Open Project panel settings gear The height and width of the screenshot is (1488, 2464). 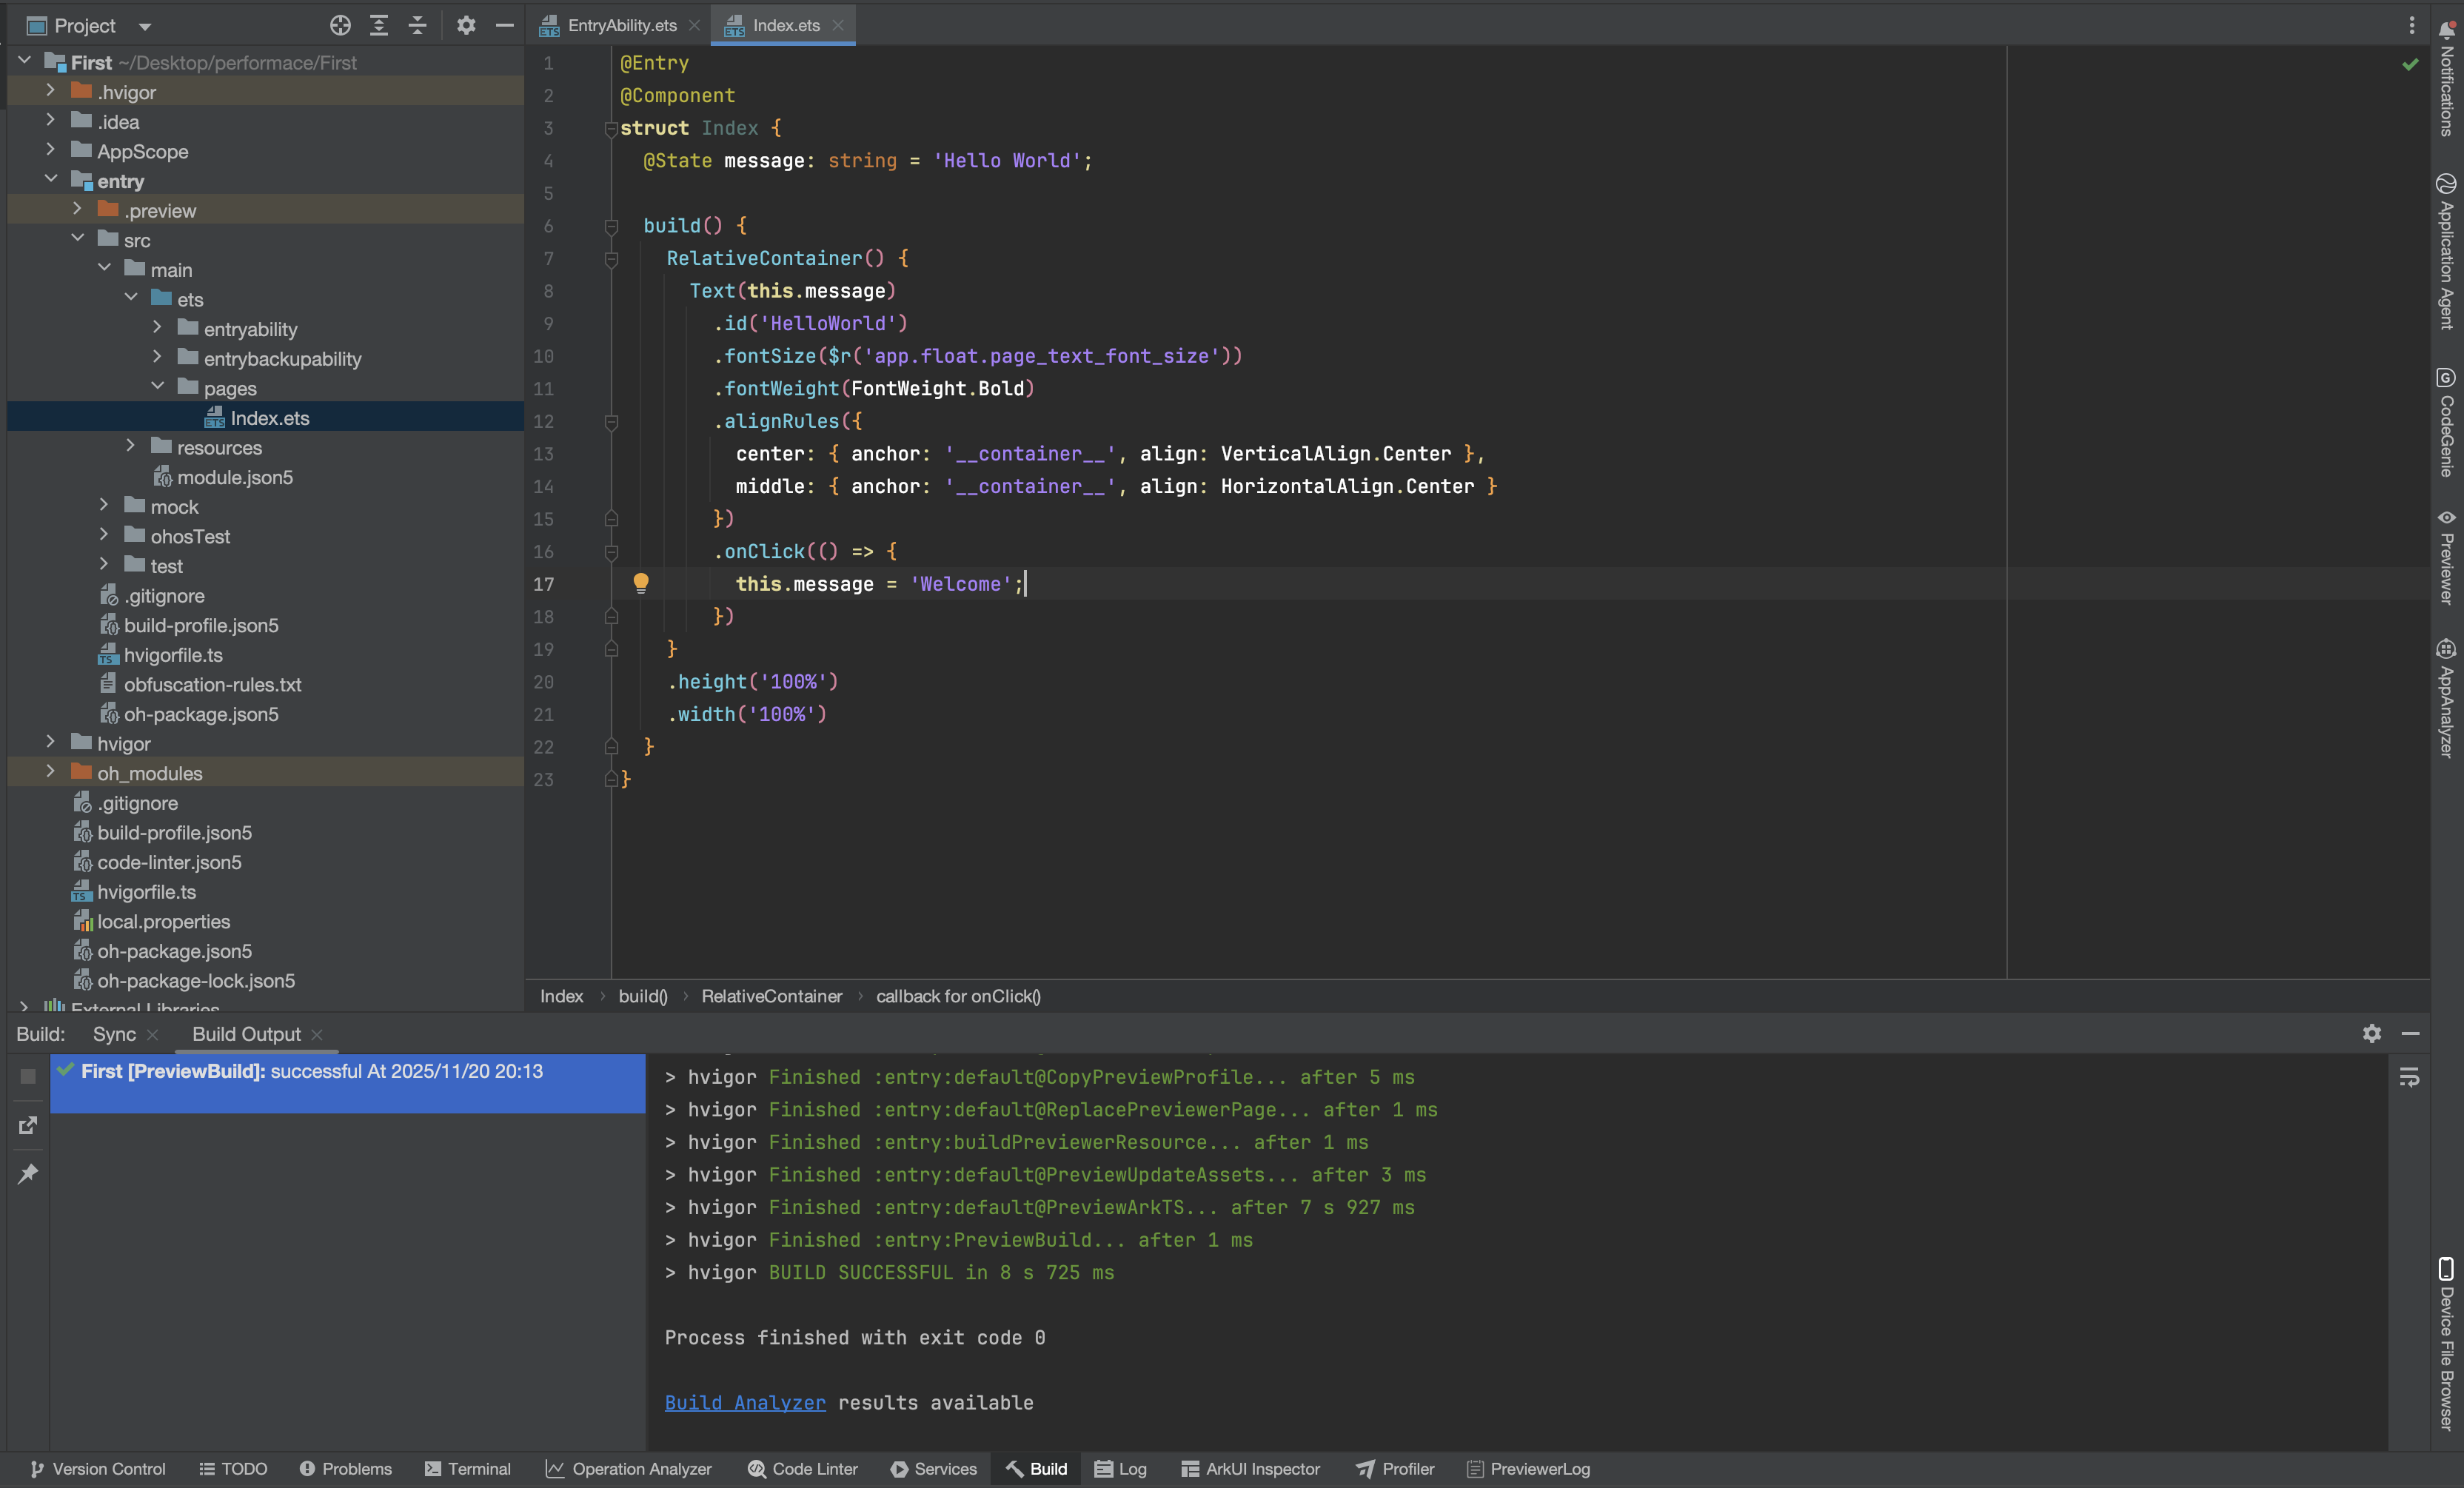click(466, 25)
